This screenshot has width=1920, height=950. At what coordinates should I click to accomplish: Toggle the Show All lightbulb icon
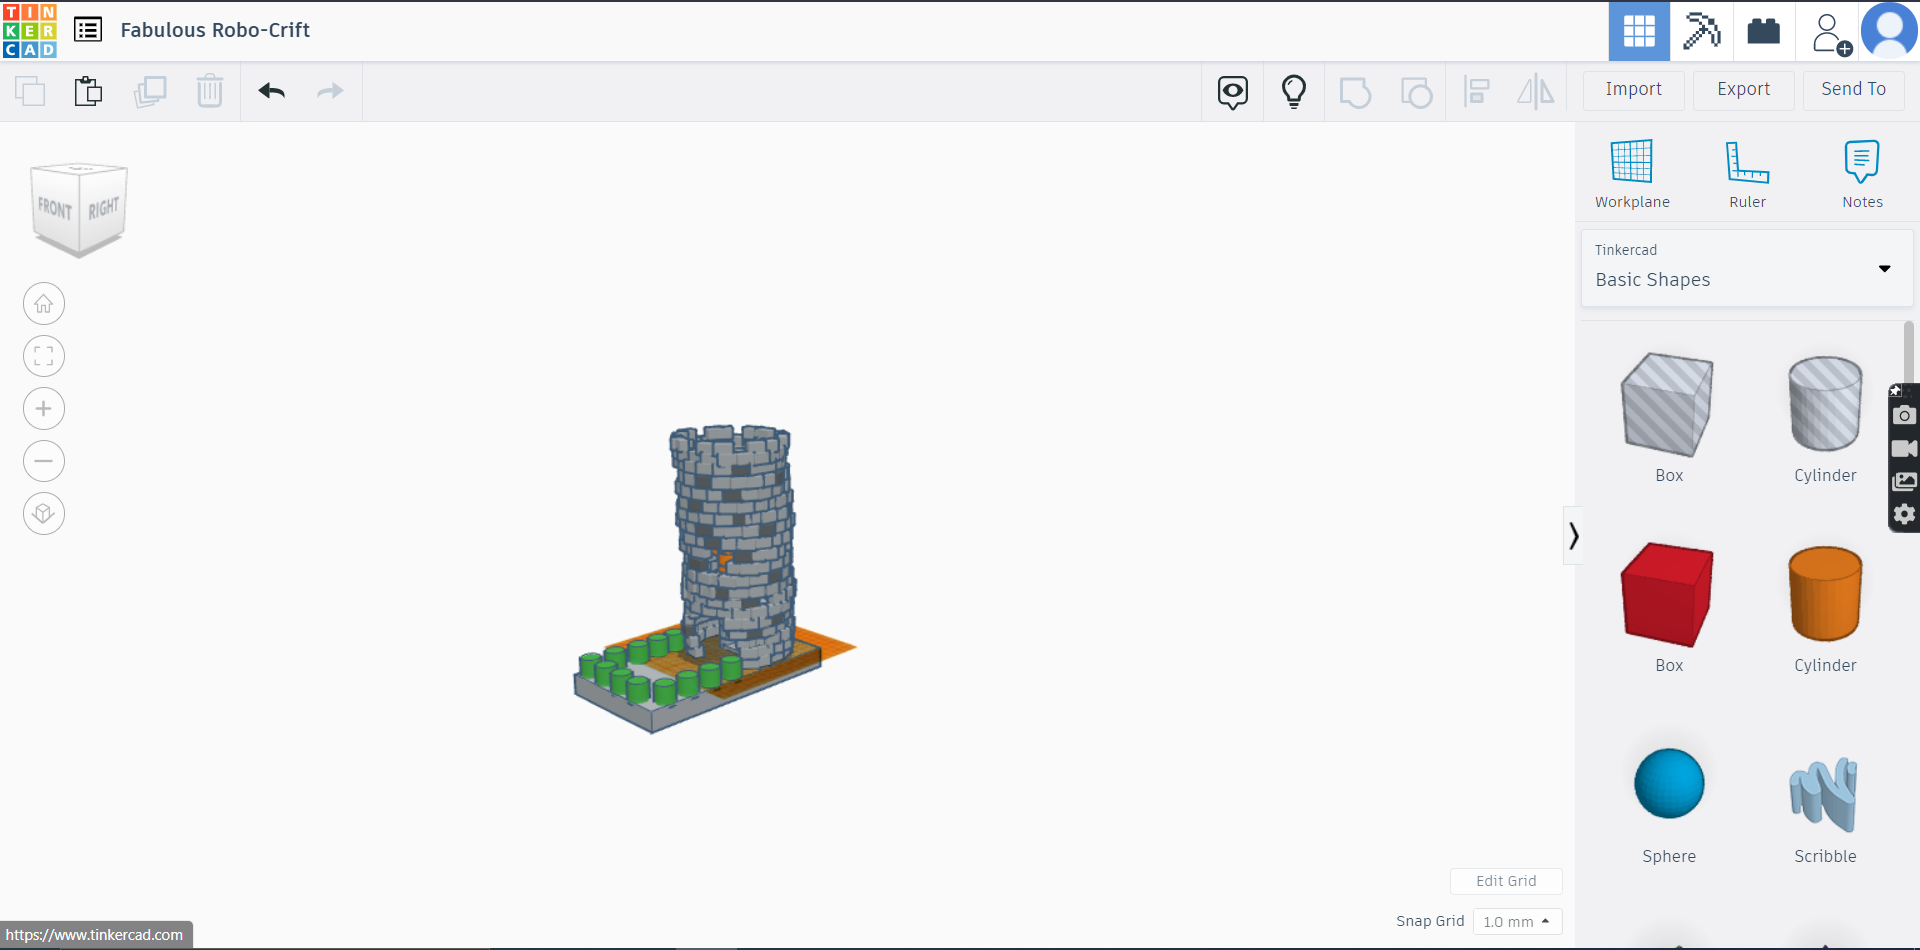(1294, 91)
